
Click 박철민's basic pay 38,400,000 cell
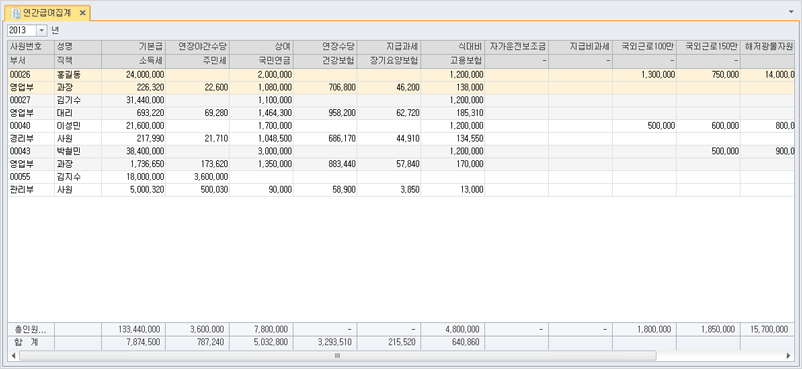tap(133, 151)
